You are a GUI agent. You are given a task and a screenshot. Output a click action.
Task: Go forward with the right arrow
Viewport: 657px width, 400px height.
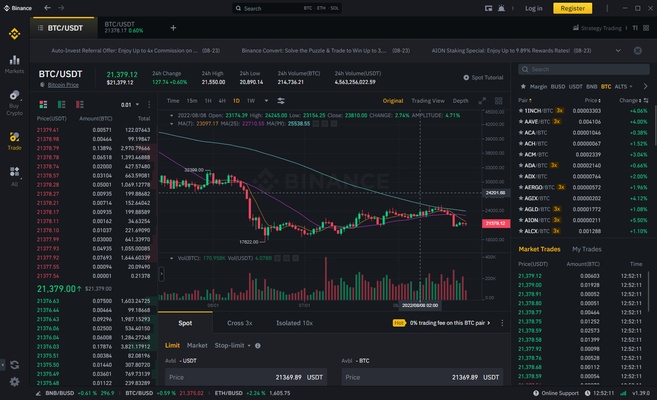(61, 8)
